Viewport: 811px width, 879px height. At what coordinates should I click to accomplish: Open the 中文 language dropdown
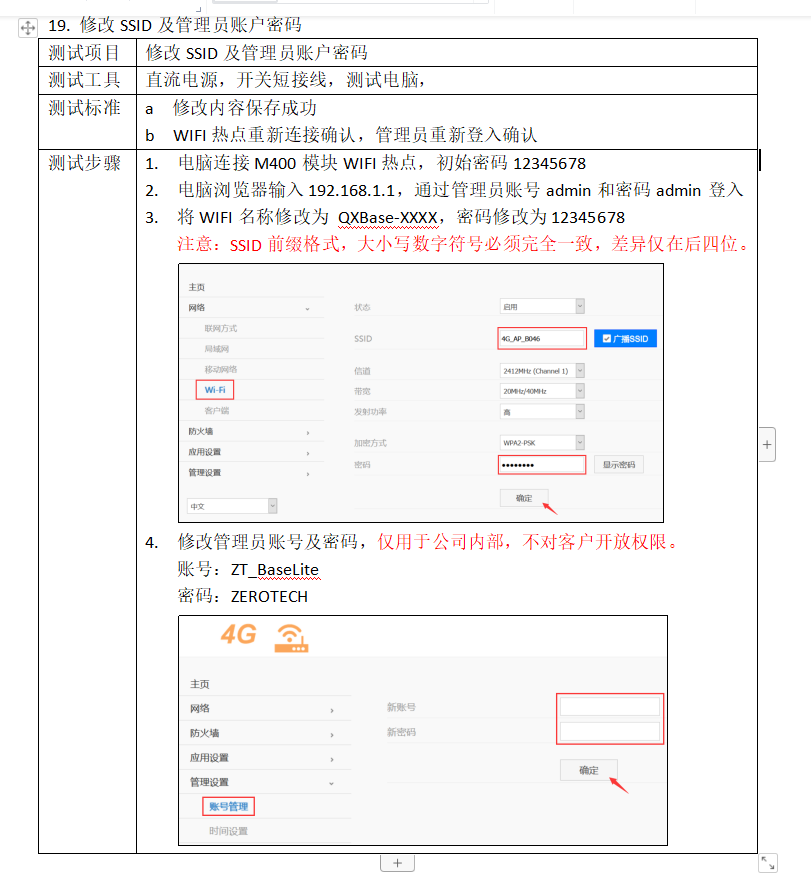[x=232, y=506]
